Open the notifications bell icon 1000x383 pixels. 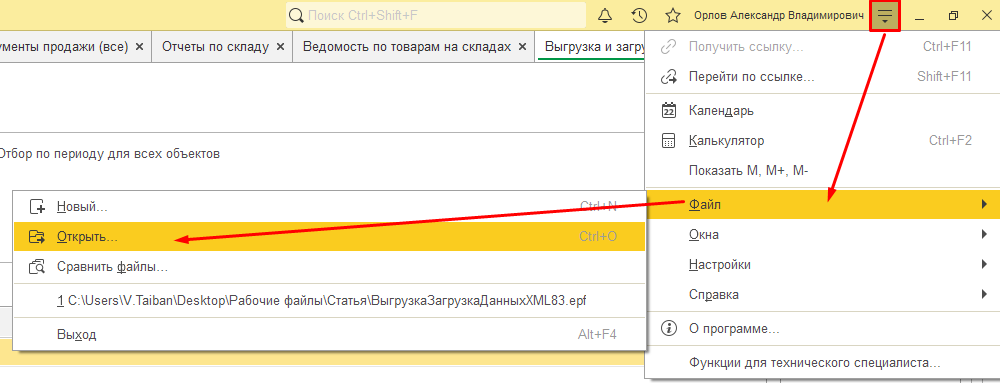tap(605, 15)
